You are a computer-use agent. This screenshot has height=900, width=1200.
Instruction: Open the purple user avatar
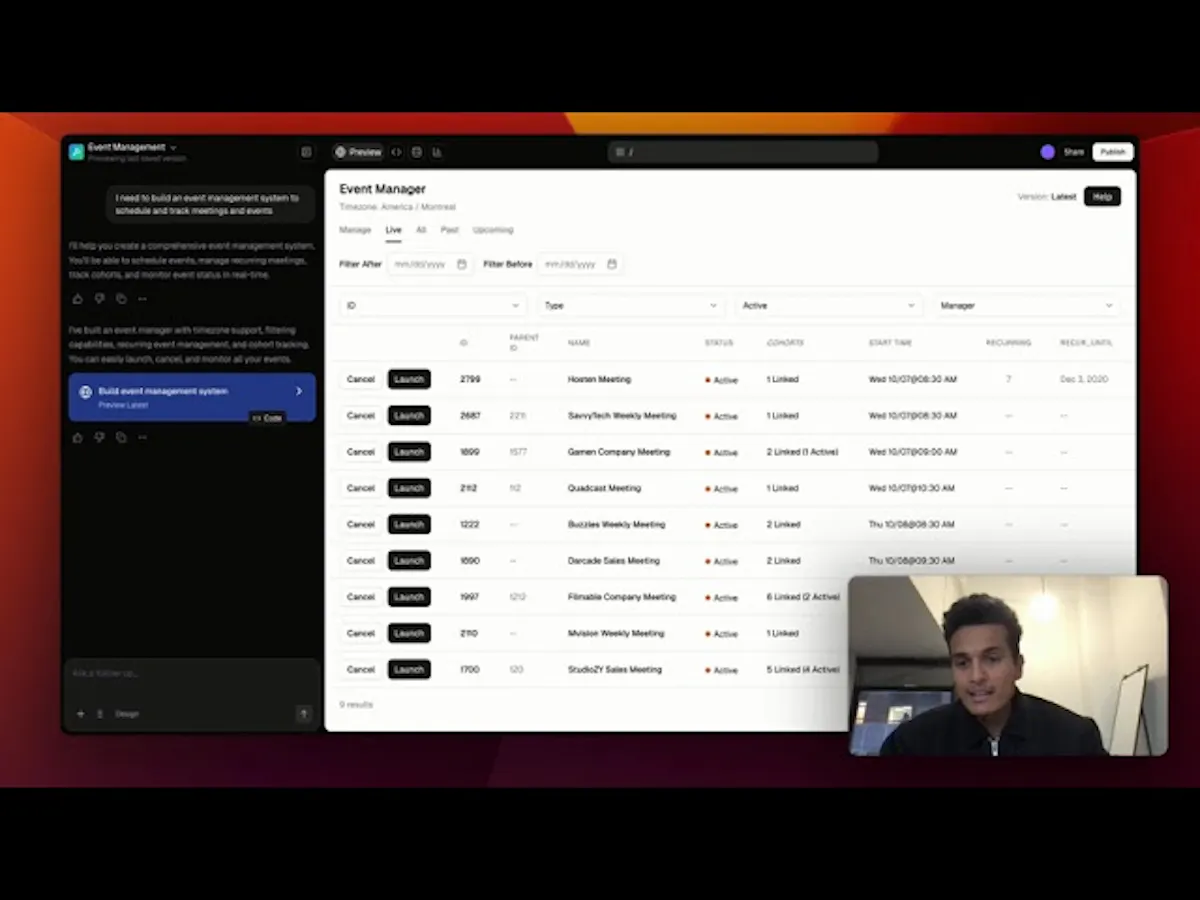(x=1047, y=152)
